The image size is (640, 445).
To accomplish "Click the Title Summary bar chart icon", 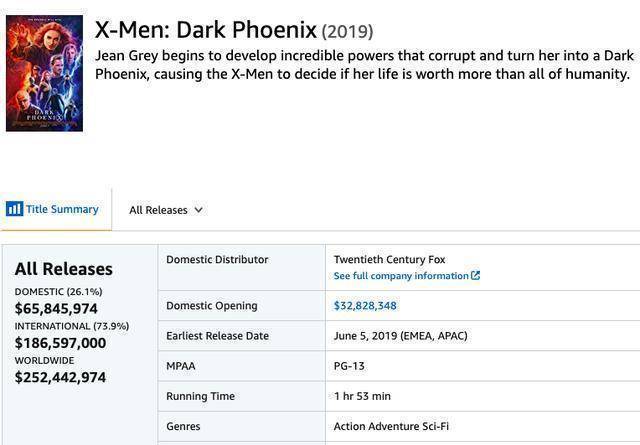I will pos(14,209).
